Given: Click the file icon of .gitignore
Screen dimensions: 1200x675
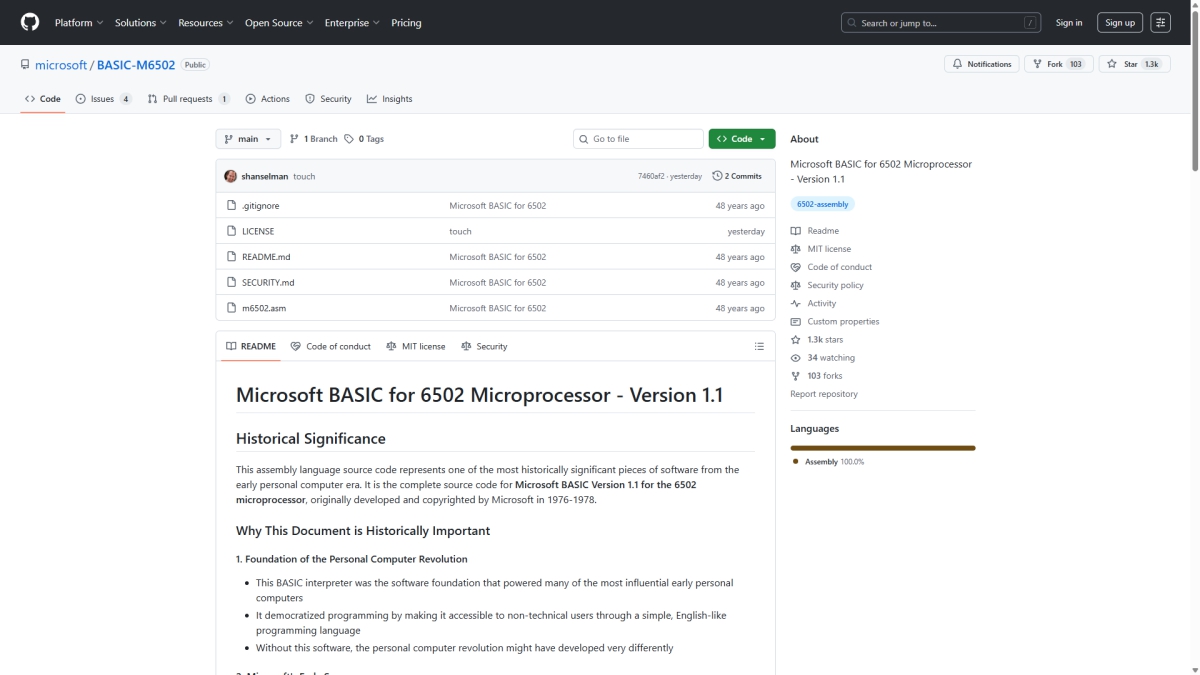Looking at the screenshot, I should point(232,205).
